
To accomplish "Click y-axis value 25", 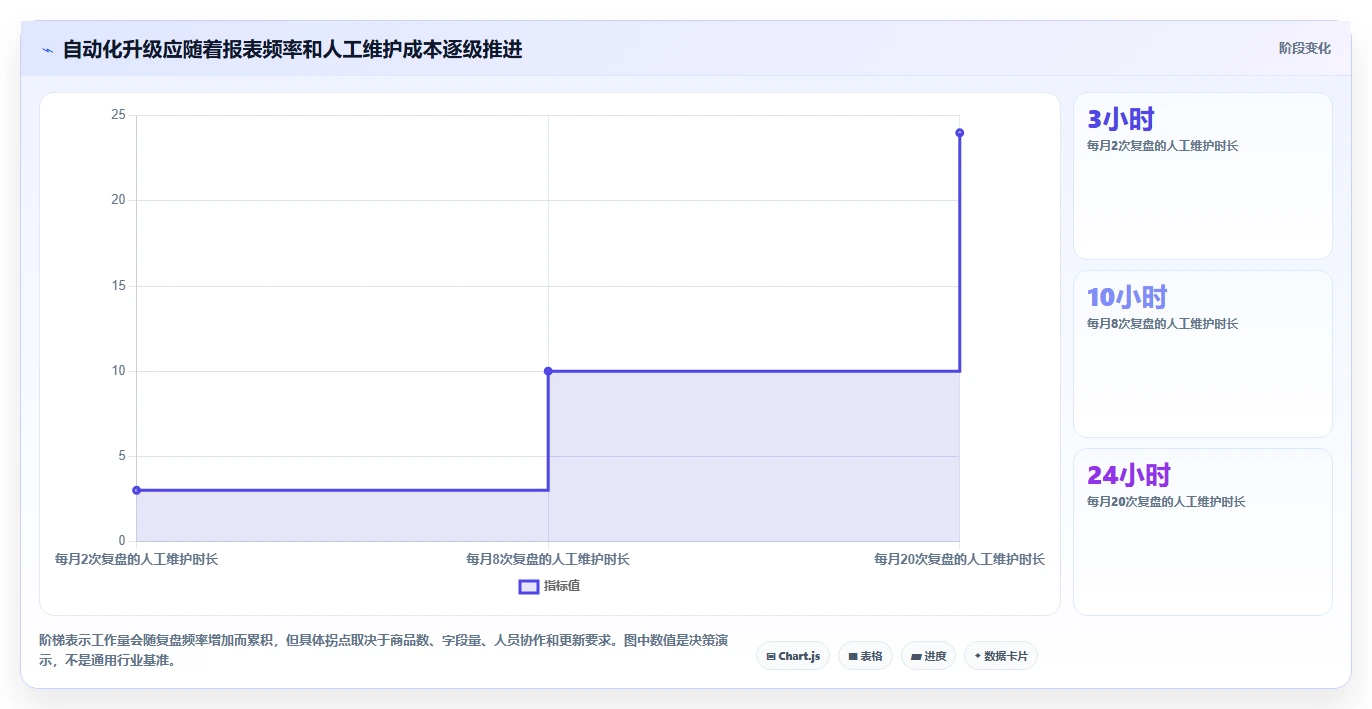I will [x=118, y=115].
